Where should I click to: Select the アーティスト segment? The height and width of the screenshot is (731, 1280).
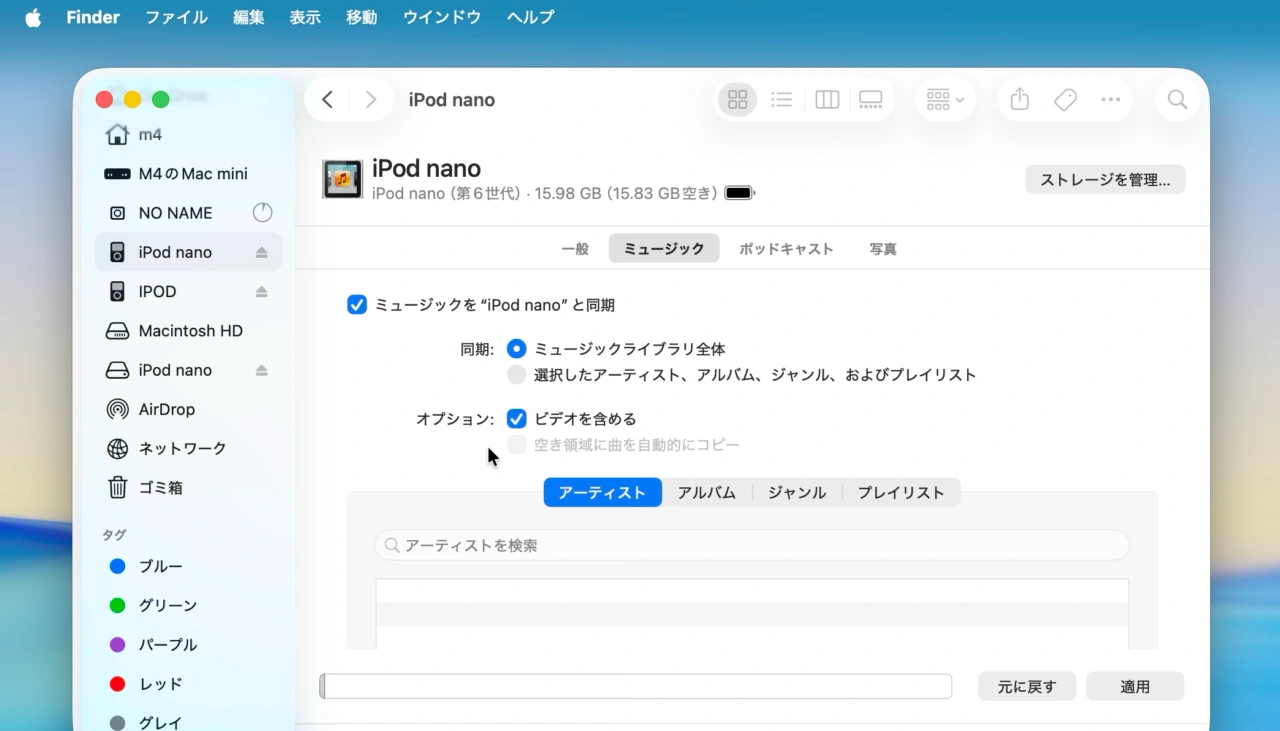pos(603,493)
